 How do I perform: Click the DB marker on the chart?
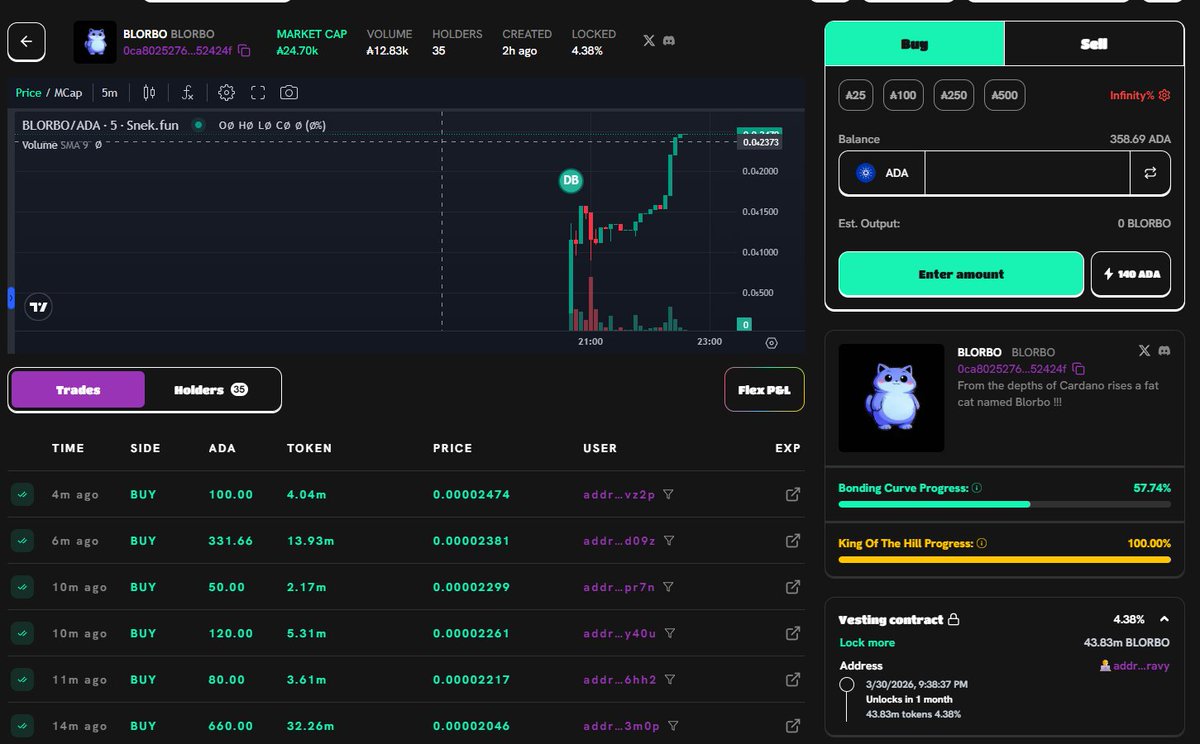pyautogui.click(x=570, y=181)
